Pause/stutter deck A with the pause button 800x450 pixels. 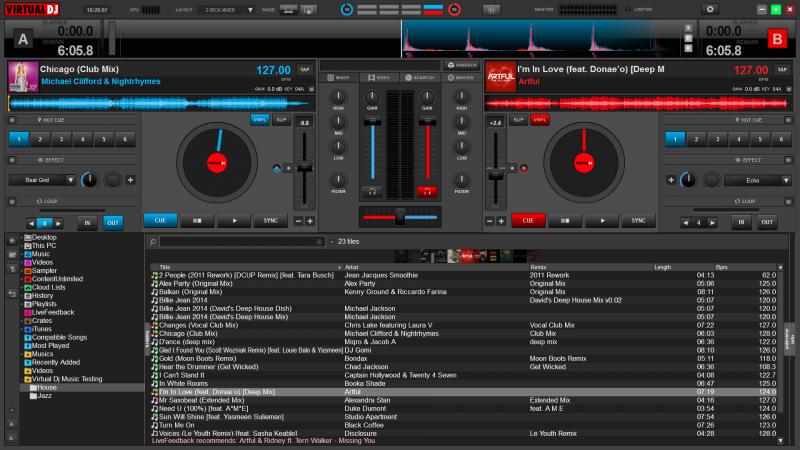[x=197, y=221]
